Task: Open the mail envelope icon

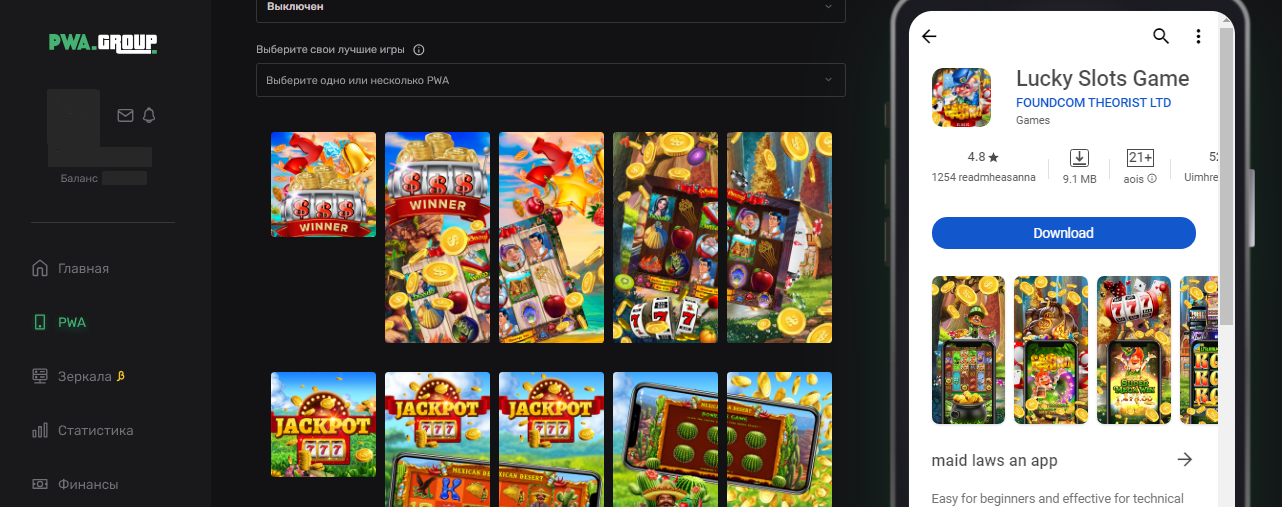Action: coord(125,115)
